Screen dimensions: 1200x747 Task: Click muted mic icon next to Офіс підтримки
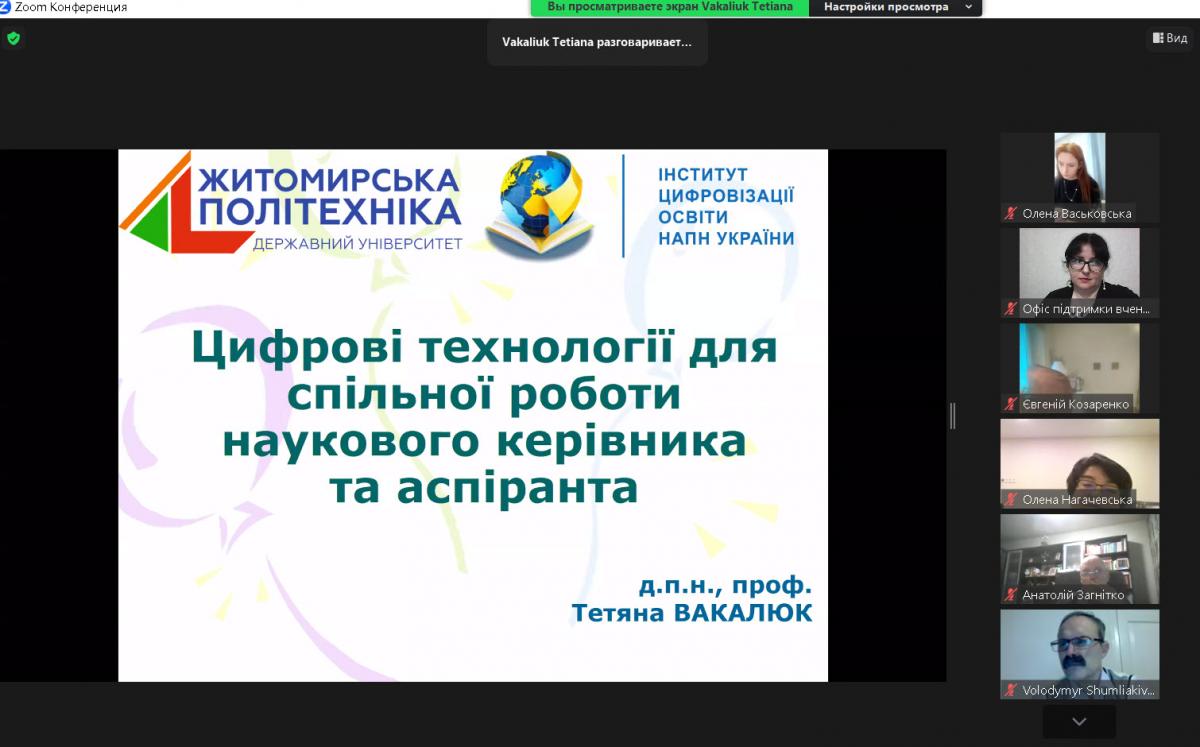(1012, 309)
